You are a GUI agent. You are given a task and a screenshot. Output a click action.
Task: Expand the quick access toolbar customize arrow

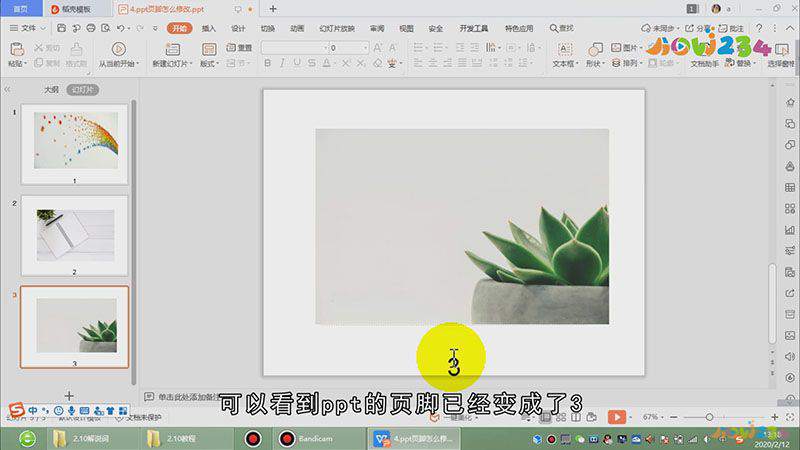coord(155,29)
